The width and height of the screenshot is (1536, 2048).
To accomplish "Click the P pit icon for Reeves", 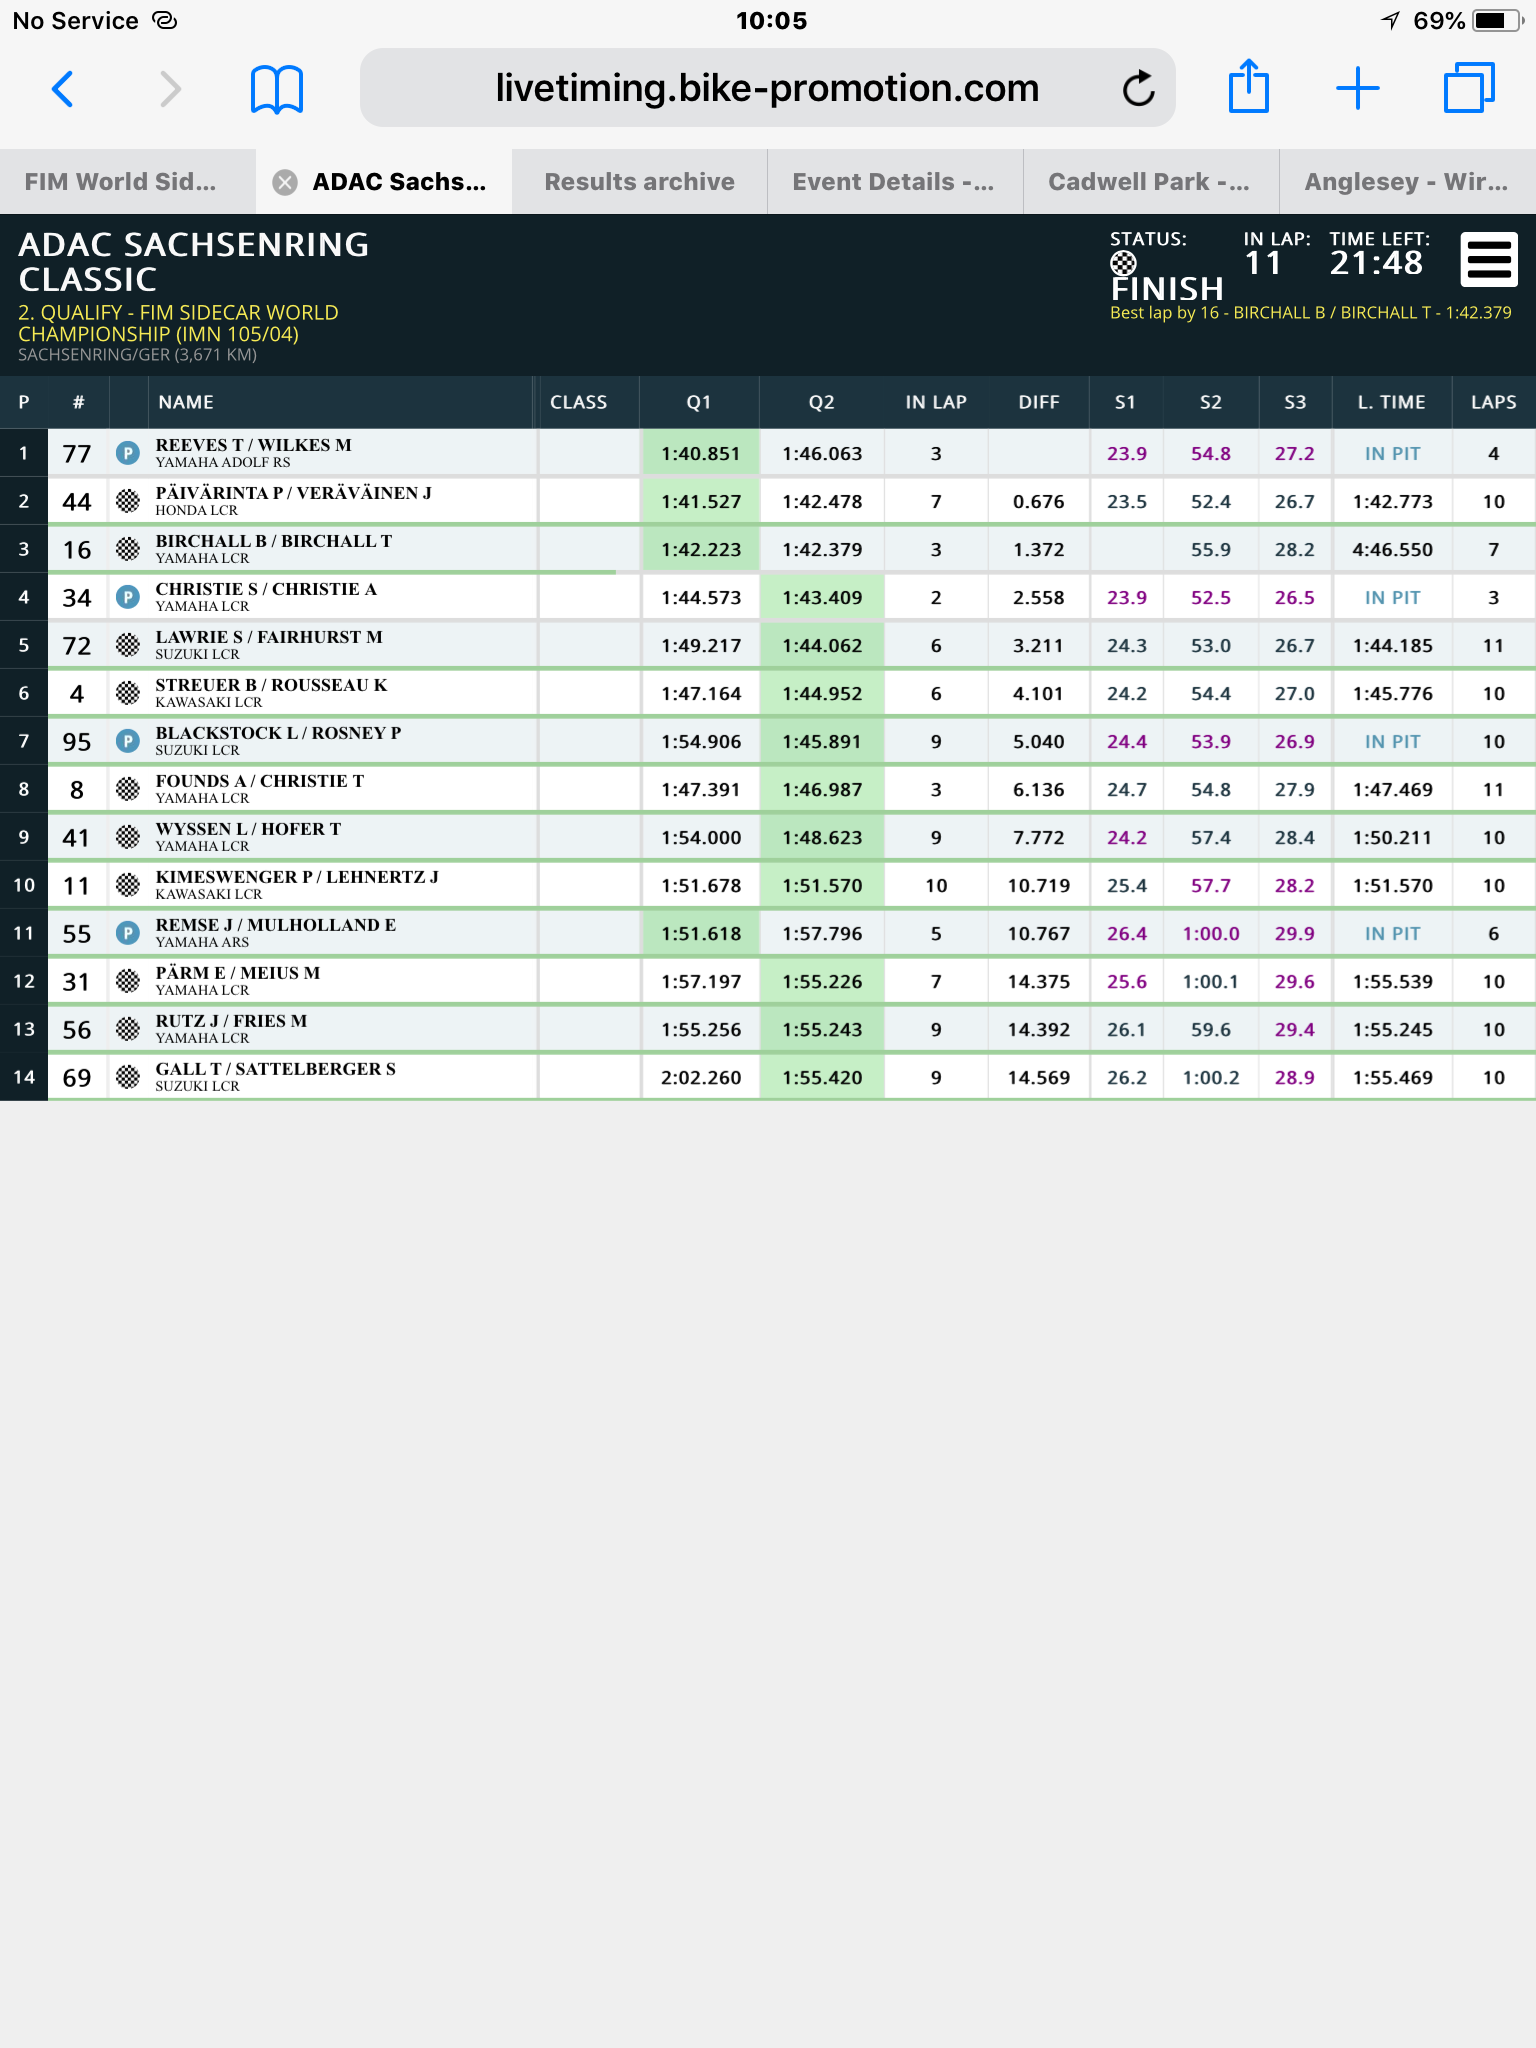I will pos(127,453).
